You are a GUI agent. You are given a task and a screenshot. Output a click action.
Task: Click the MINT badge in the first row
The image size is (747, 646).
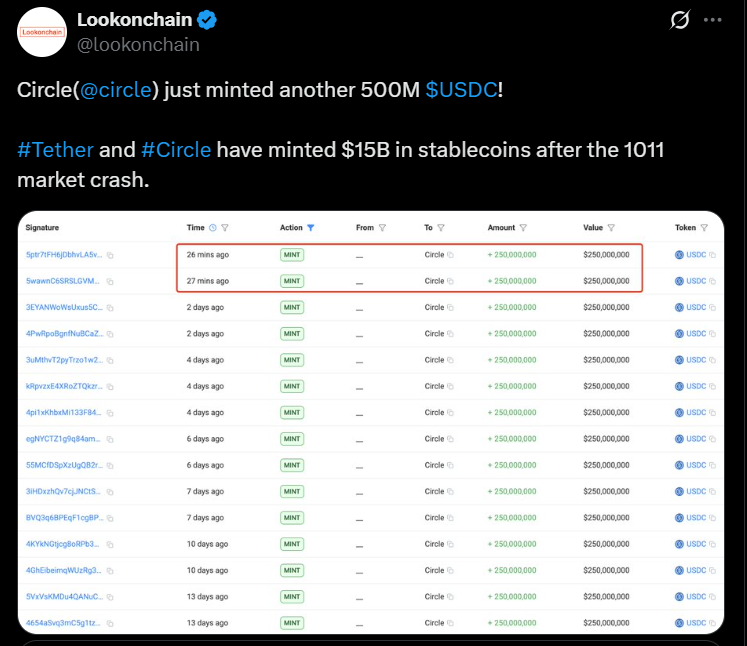click(292, 255)
